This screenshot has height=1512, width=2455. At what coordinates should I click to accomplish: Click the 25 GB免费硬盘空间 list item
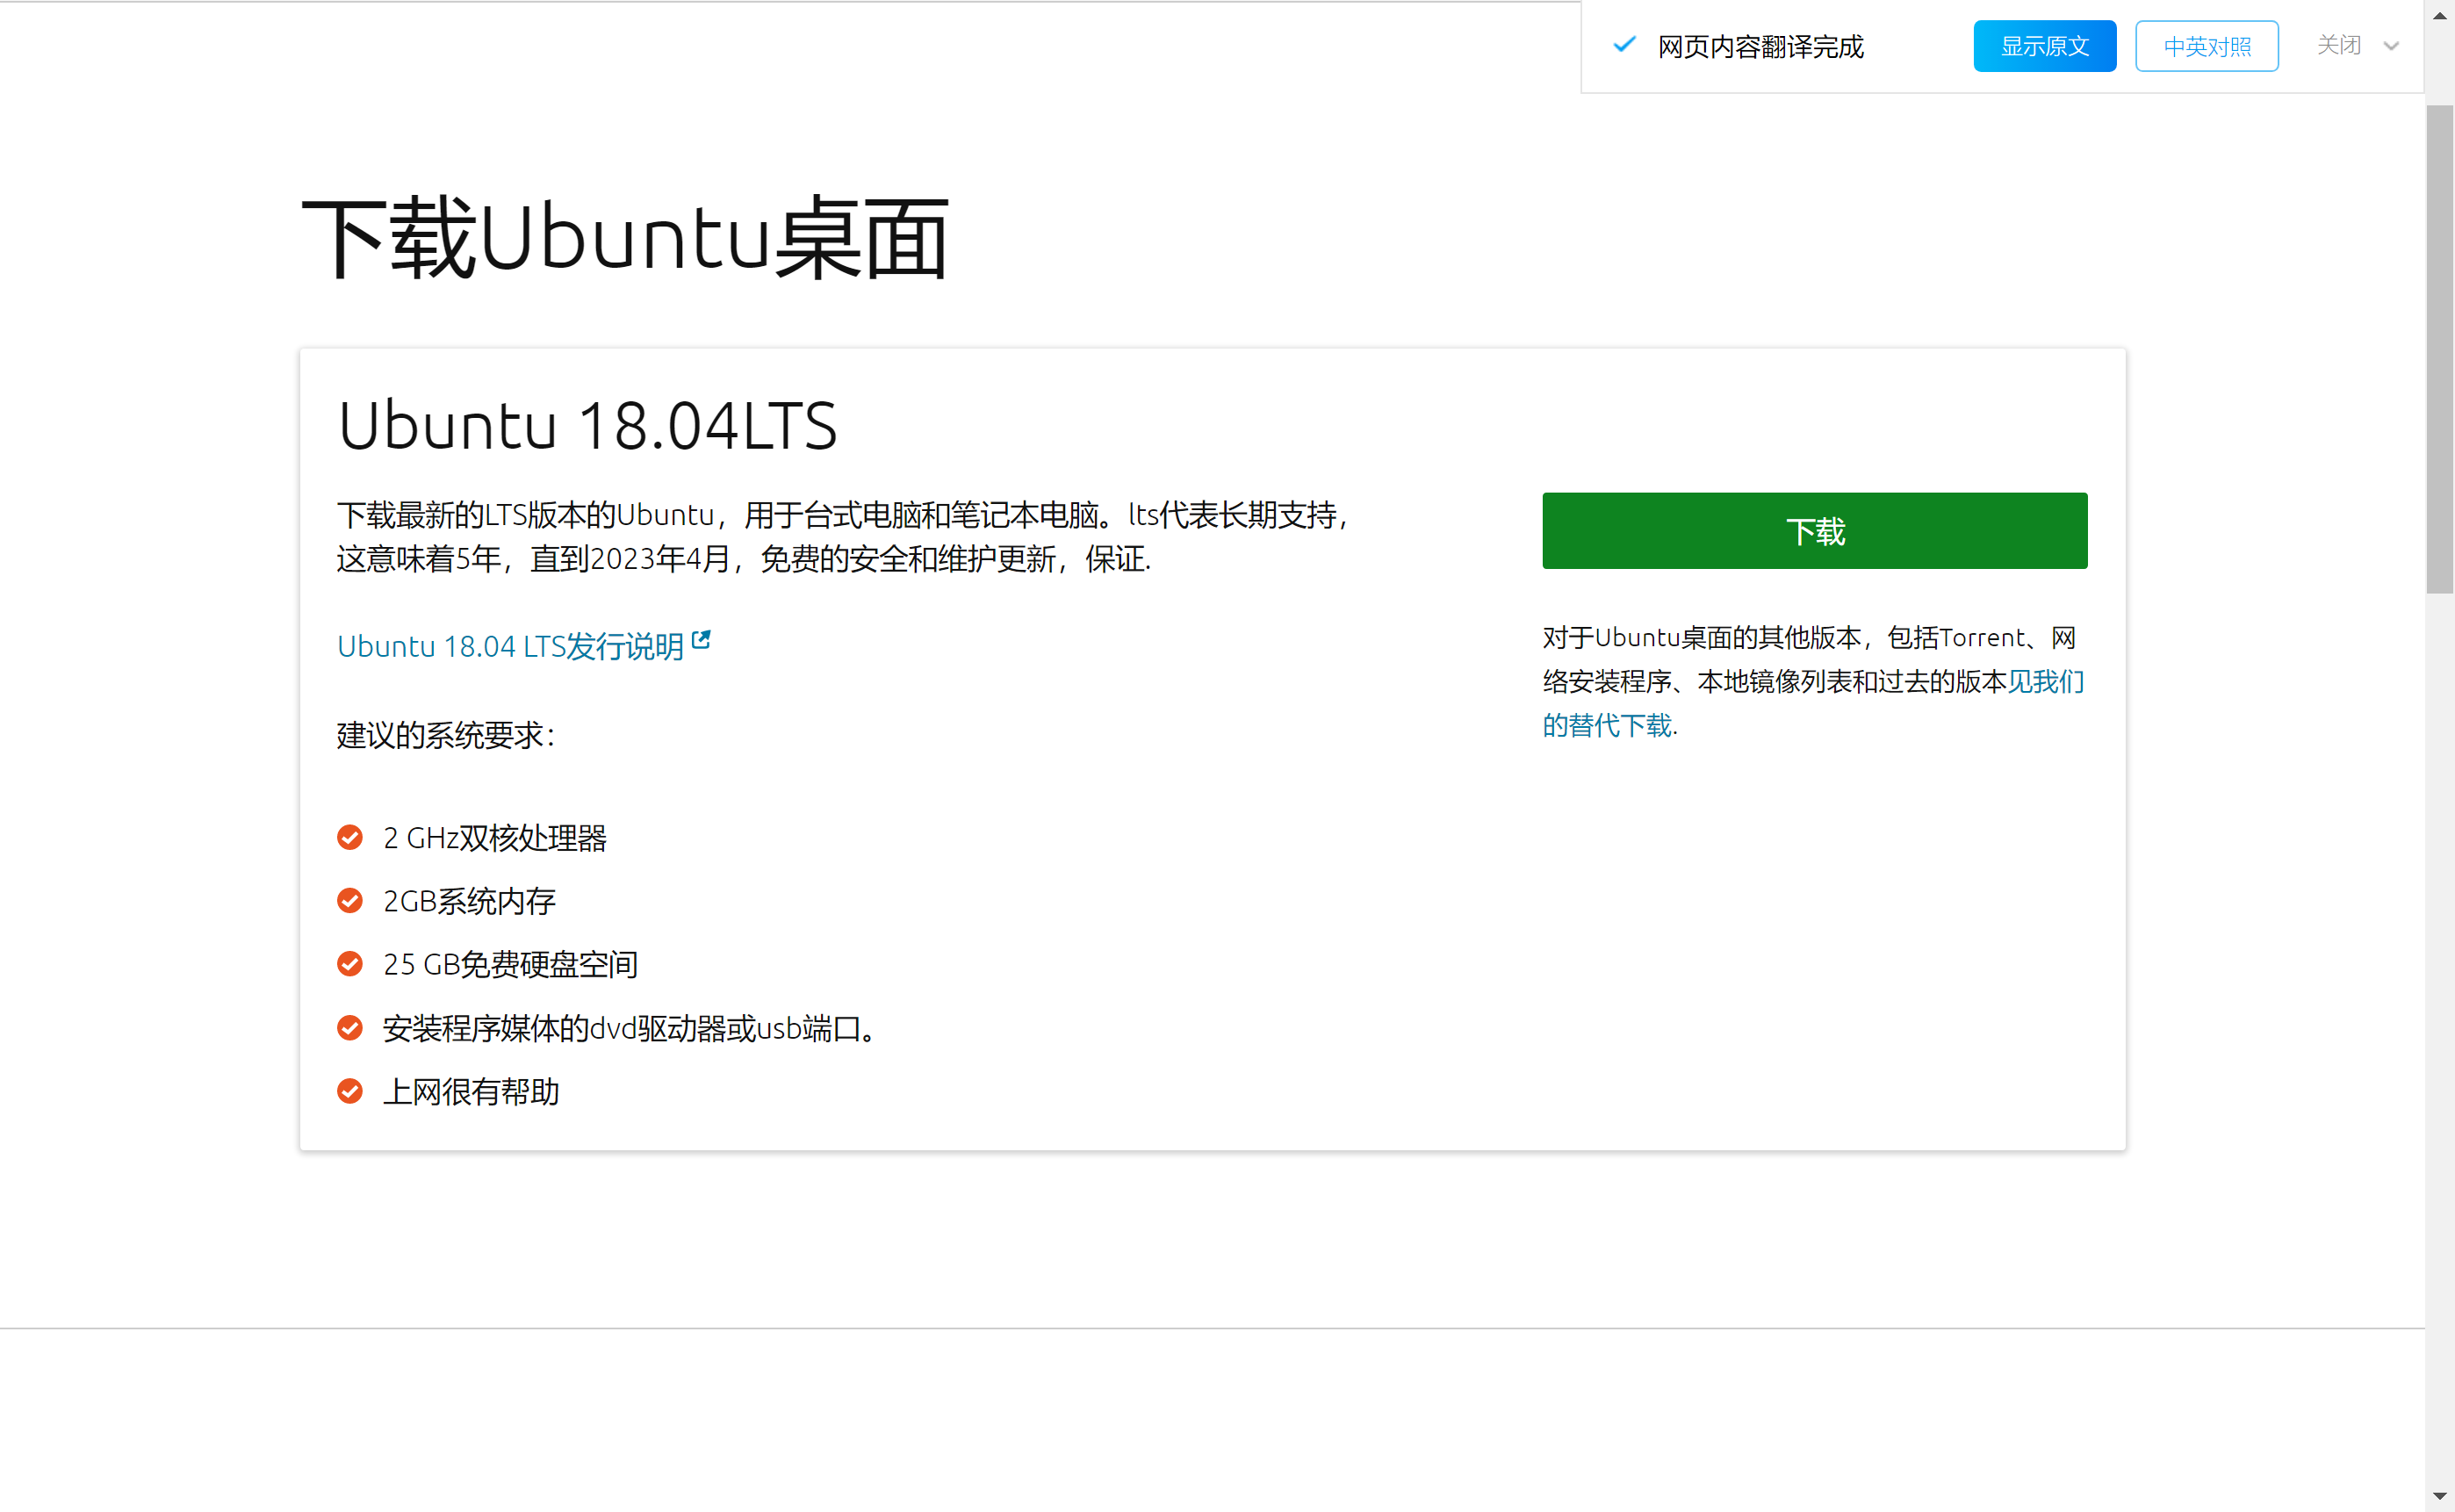510,964
